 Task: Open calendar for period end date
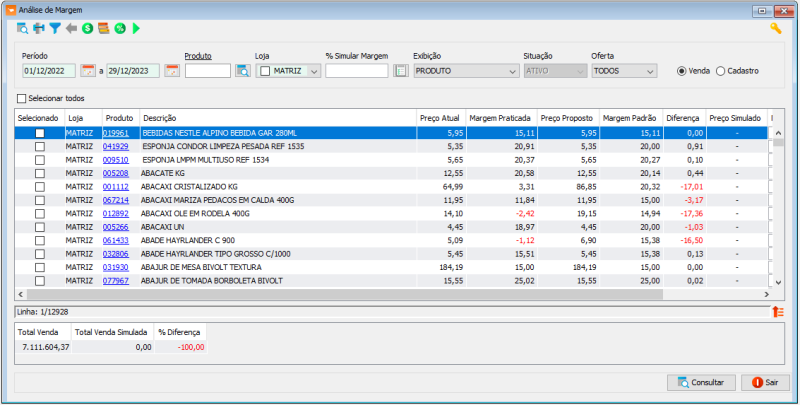[x=171, y=71]
